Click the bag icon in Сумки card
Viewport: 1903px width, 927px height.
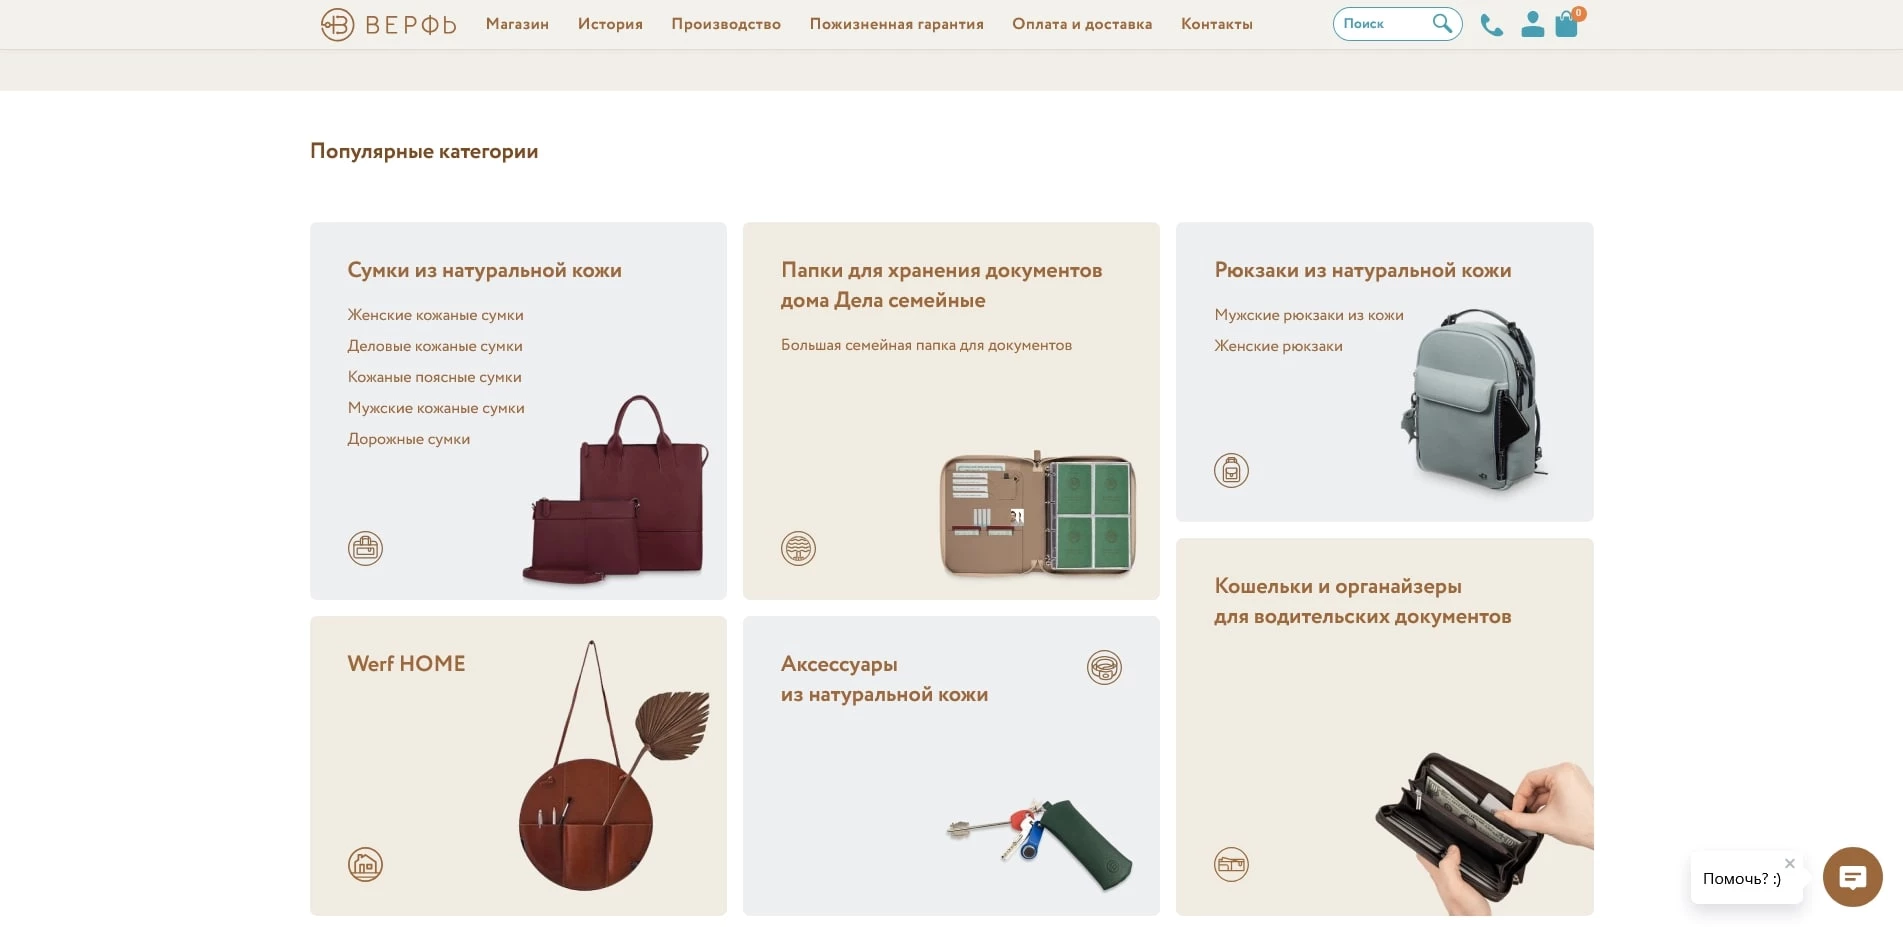click(365, 548)
